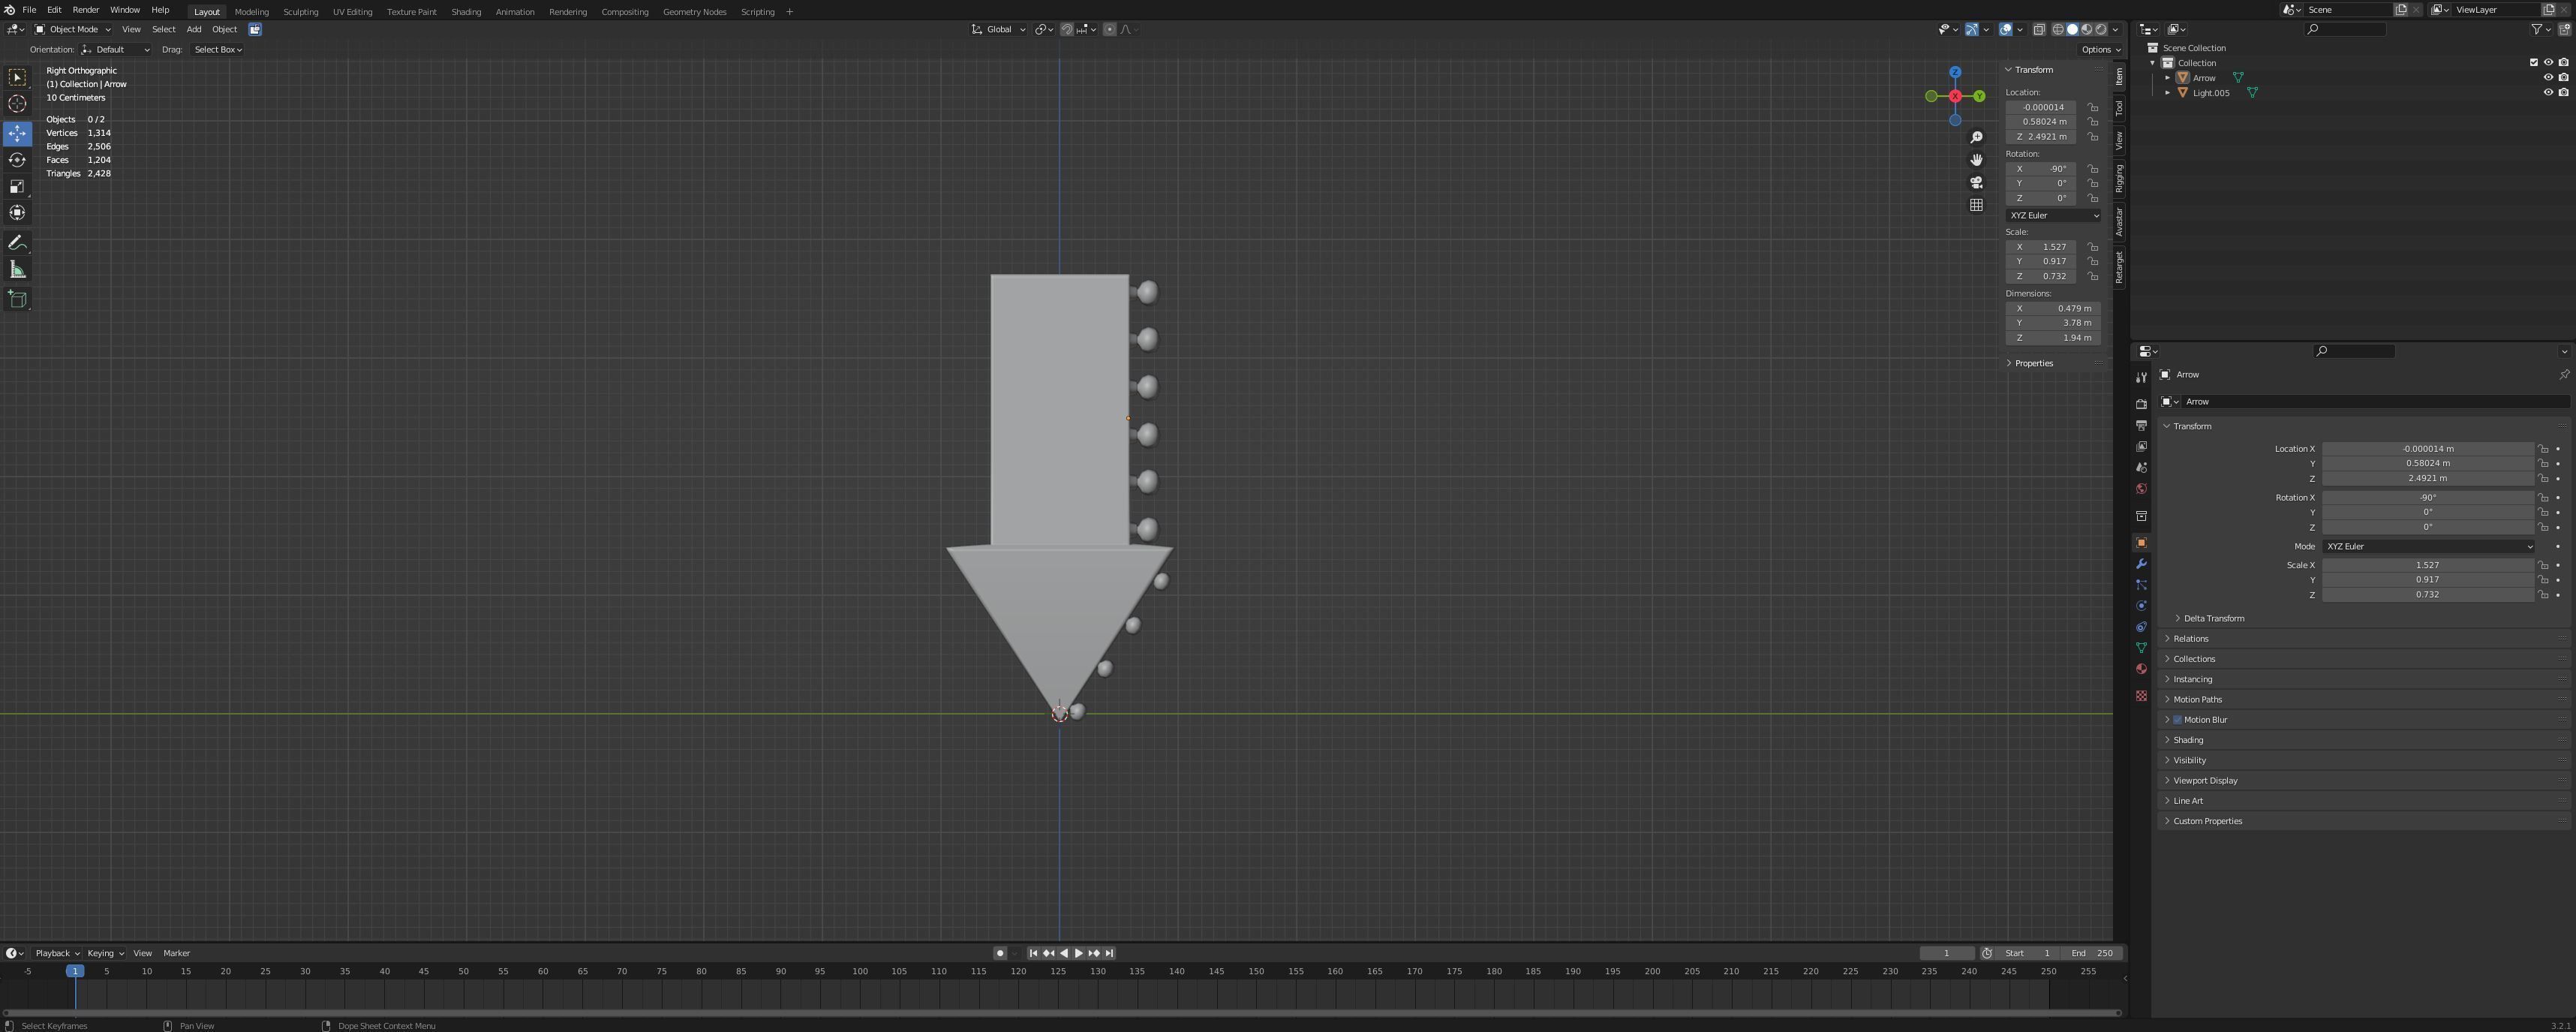Open the Render menu

85,10
